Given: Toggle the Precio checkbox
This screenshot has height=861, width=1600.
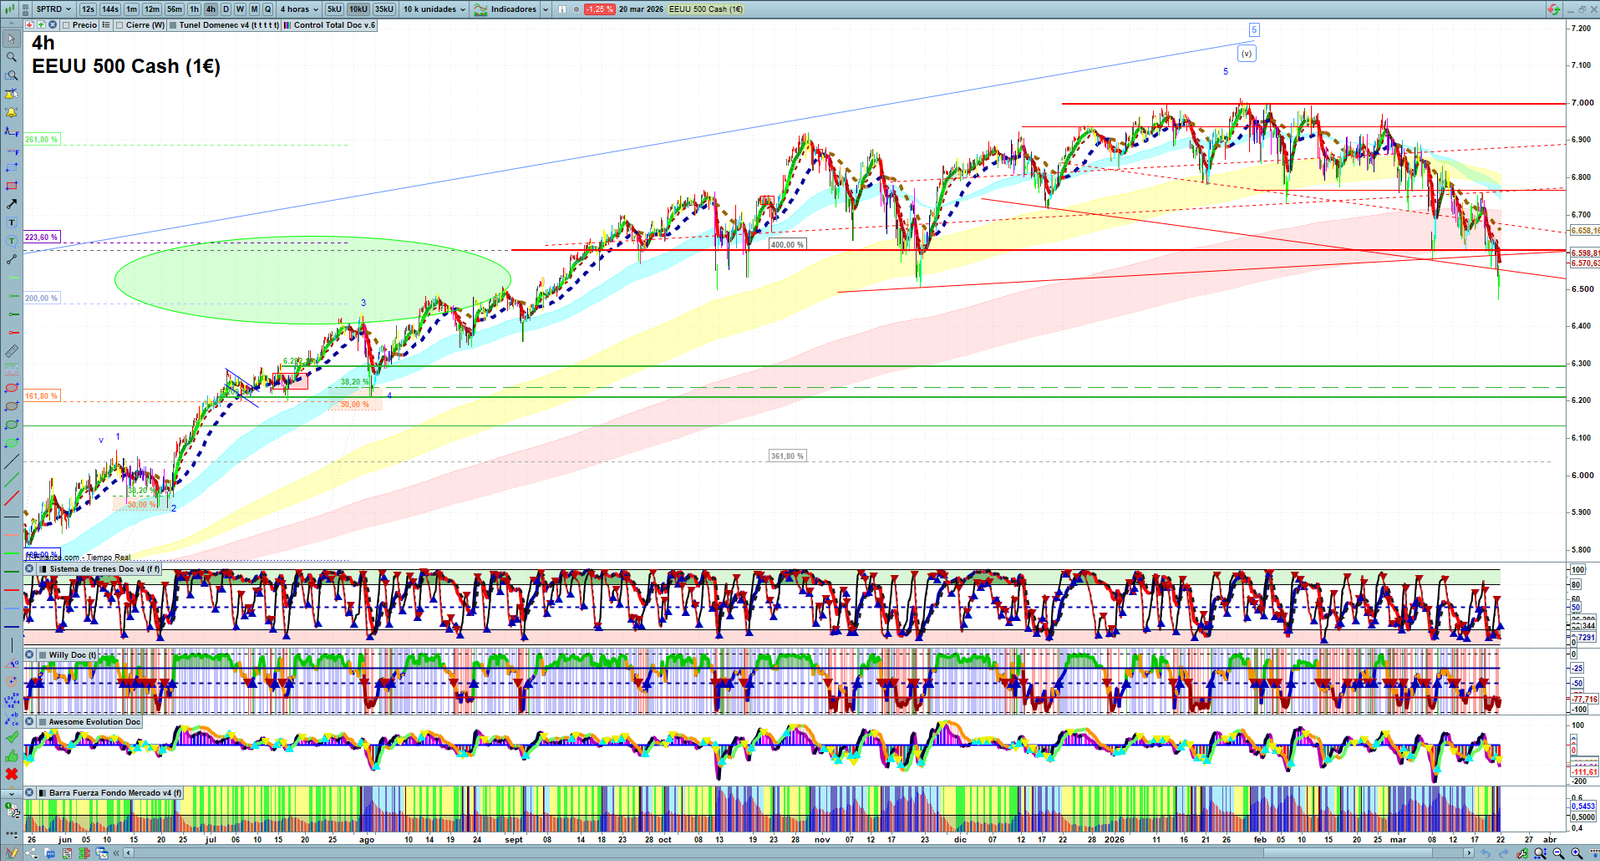Looking at the screenshot, I should point(67,25).
